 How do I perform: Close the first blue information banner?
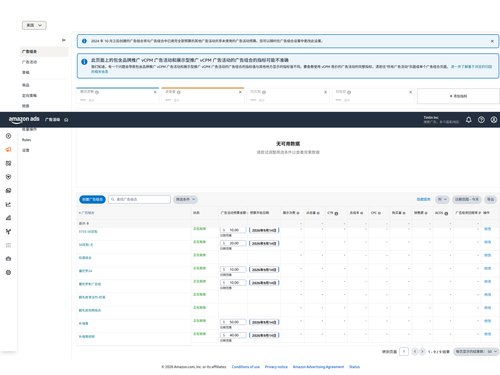[x=492, y=41]
